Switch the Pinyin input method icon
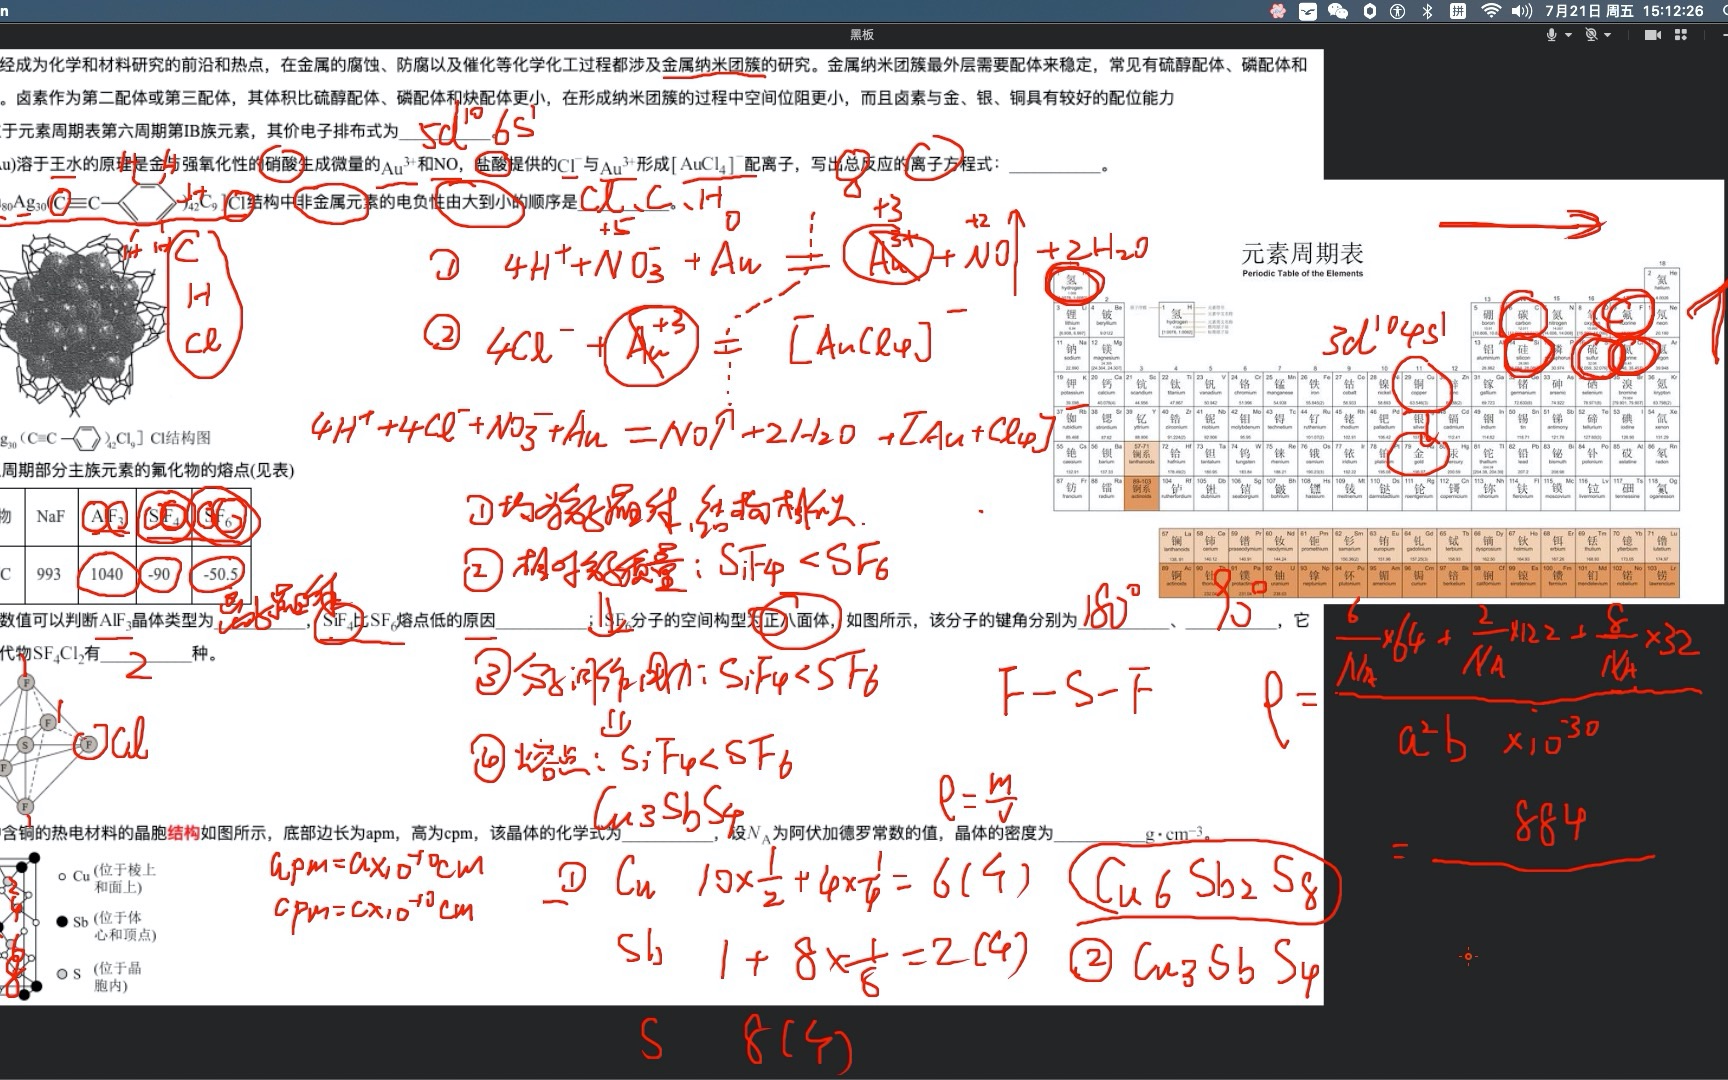This screenshot has height=1080, width=1728. [x=1458, y=11]
